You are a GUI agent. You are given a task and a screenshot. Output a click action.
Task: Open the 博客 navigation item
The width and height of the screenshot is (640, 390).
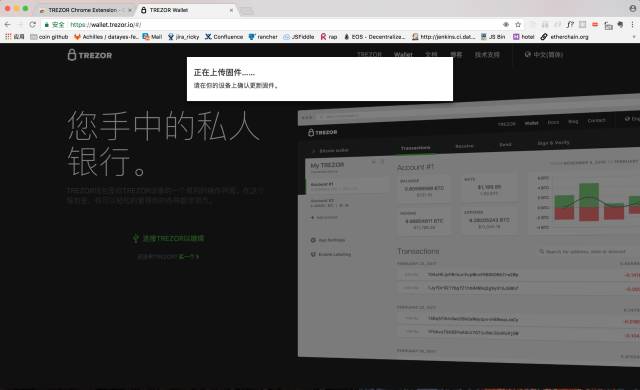(456, 54)
